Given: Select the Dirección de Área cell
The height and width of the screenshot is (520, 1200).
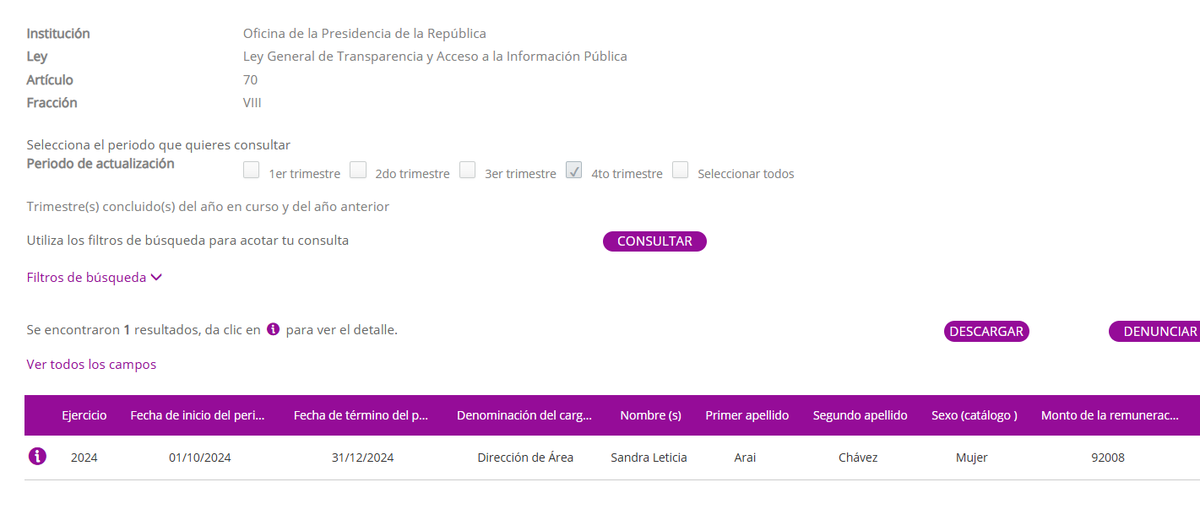Looking at the screenshot, I should pyautogui.click(x=525, y=458).
